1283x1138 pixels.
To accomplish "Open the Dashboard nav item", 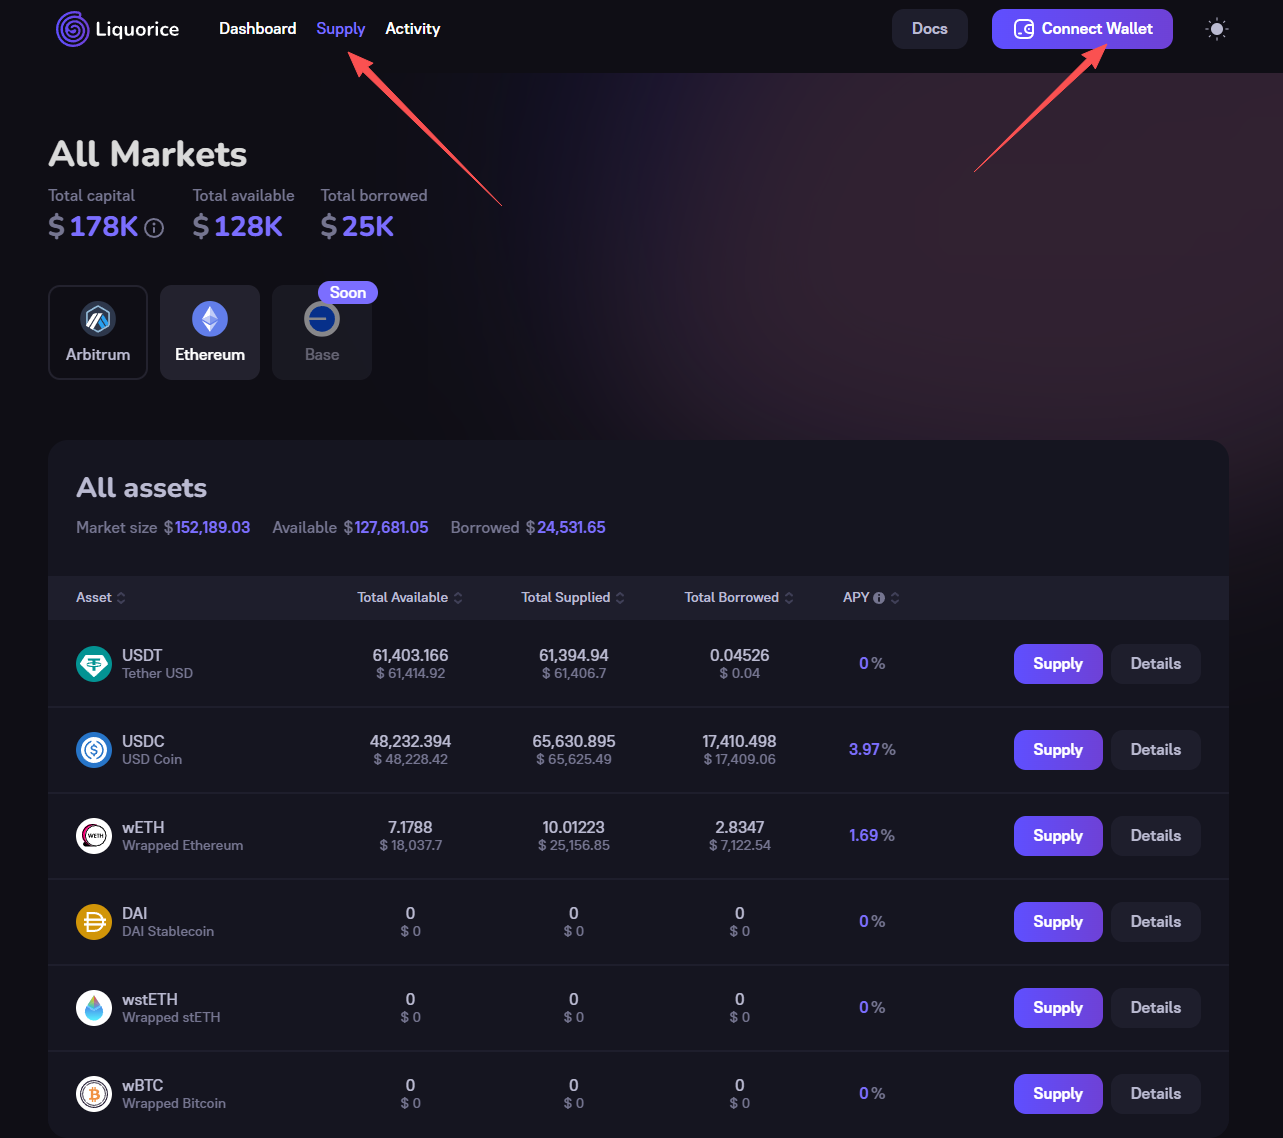I will (x=258, y=29).
